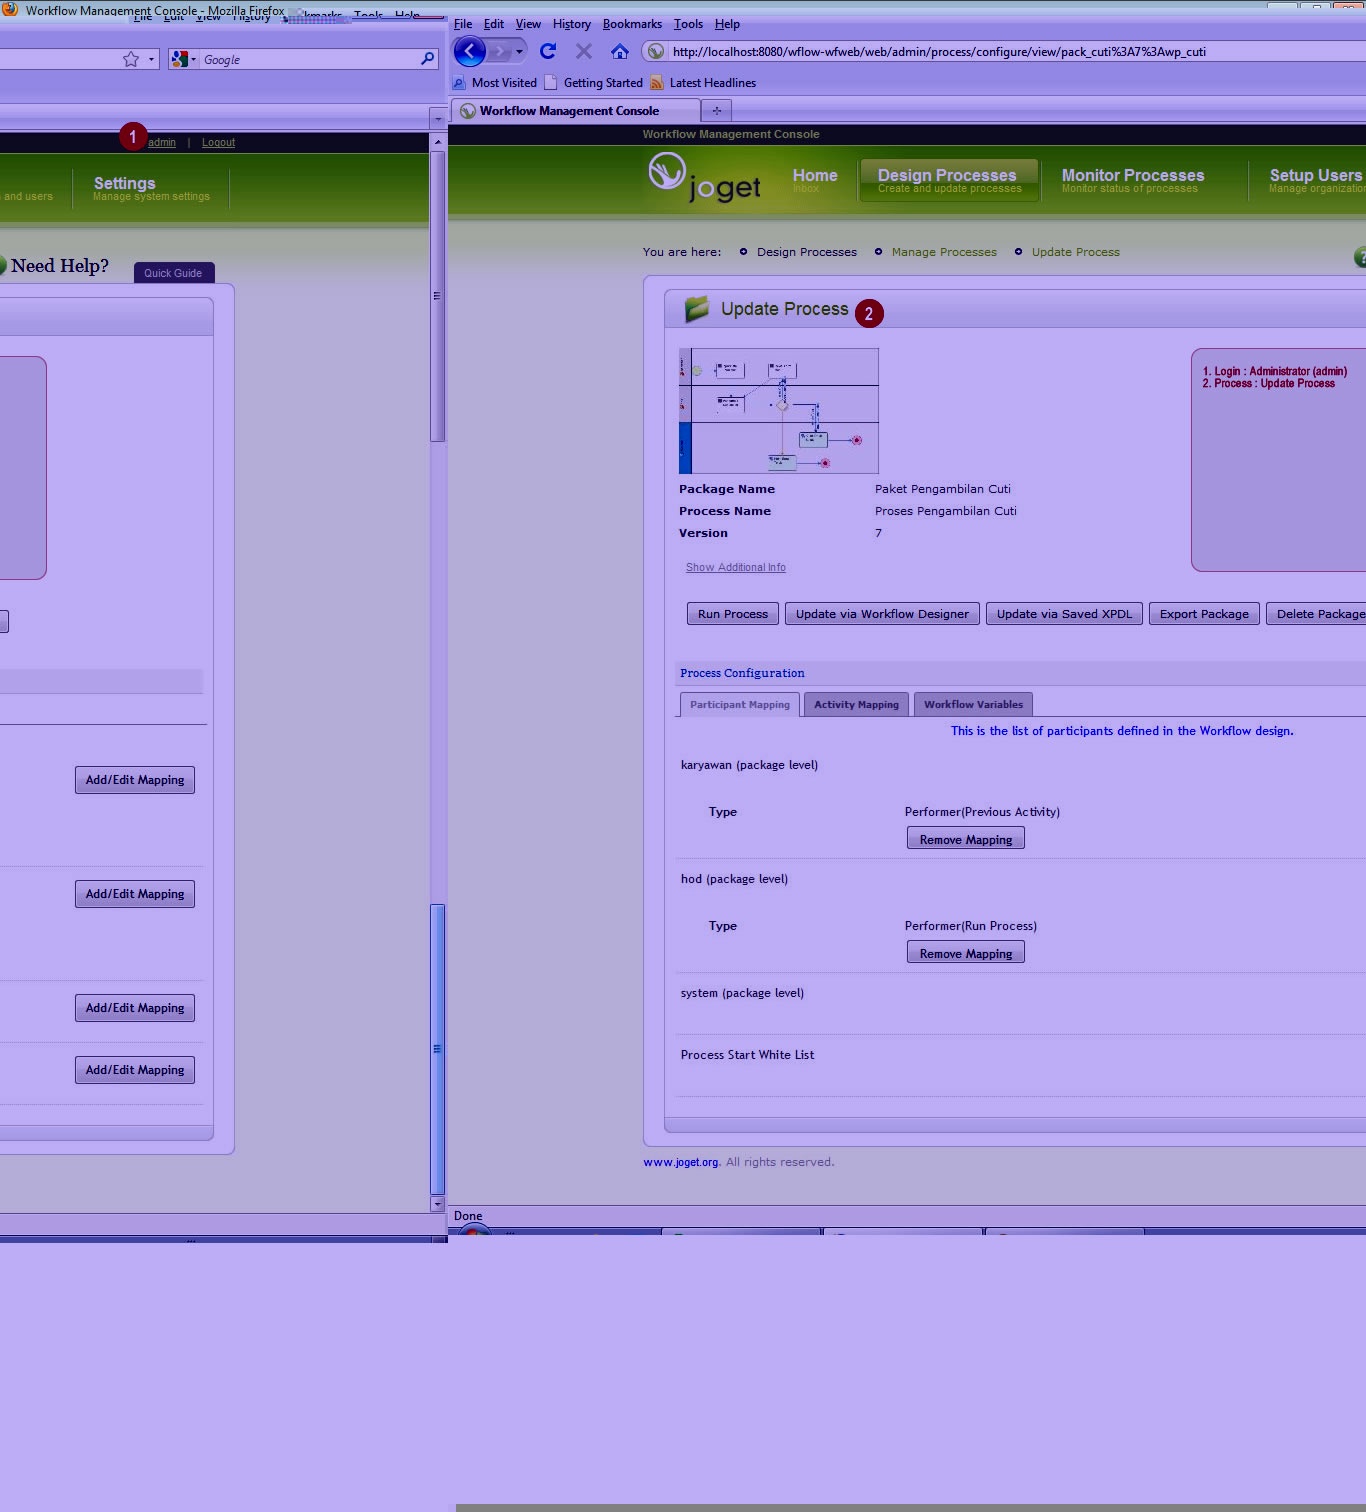
Task: Open the Quick Guide tab
Action: [173, 273]
